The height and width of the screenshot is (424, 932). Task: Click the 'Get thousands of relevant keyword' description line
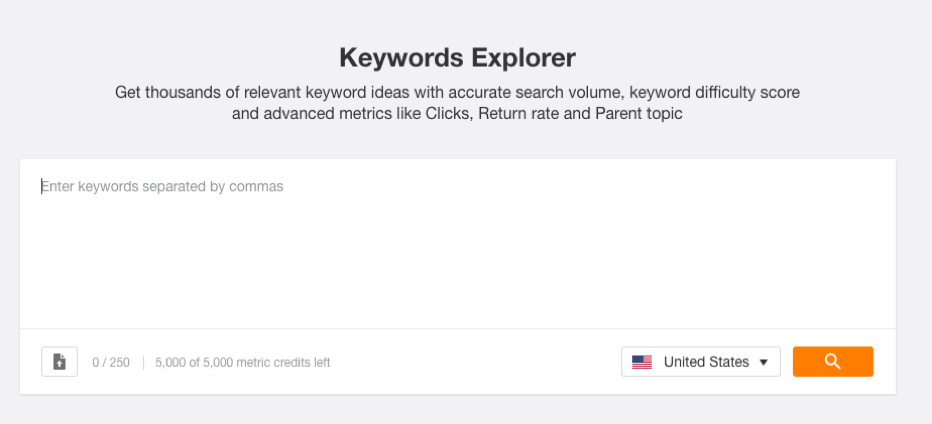[457, 93]
